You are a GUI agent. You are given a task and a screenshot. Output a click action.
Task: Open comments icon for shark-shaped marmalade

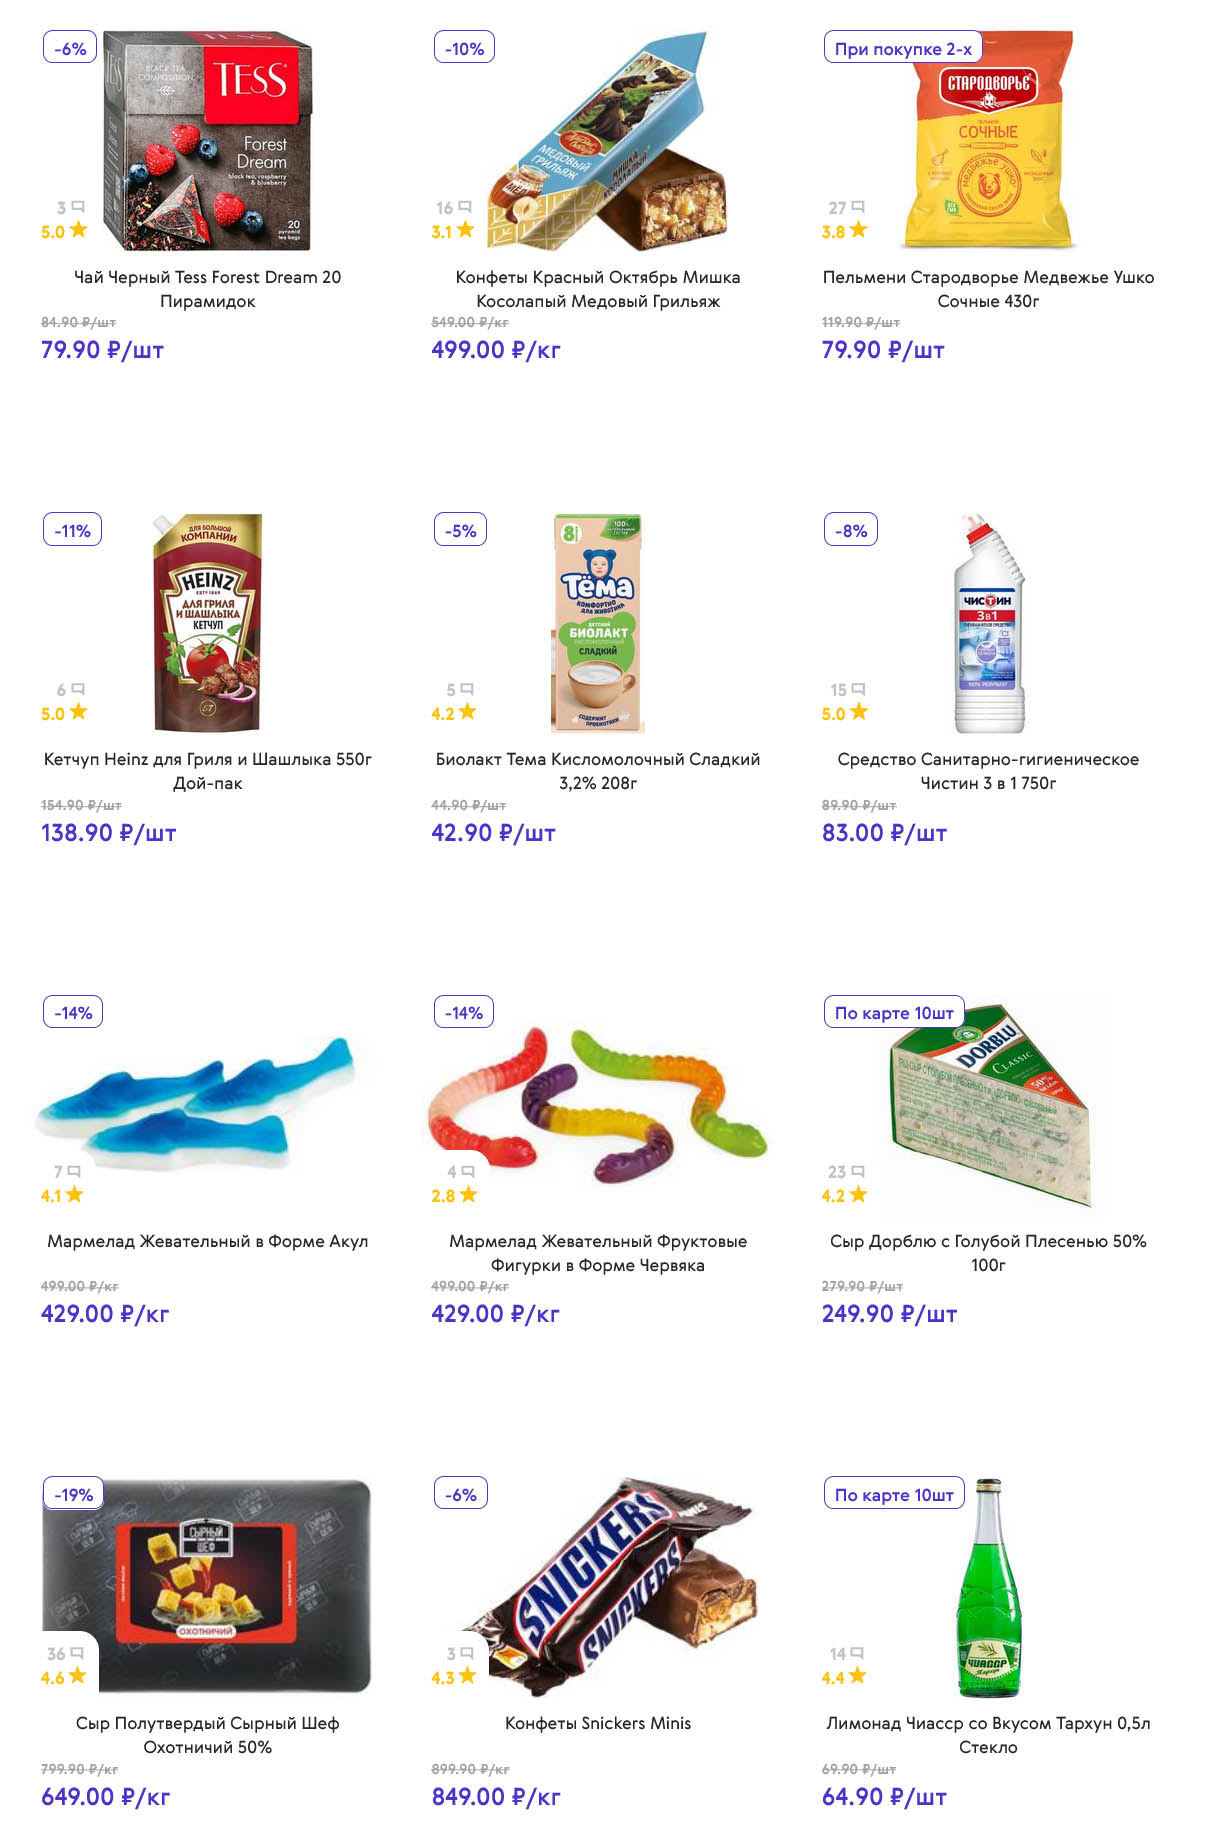pyautogui.click(x=74, y=1171)
